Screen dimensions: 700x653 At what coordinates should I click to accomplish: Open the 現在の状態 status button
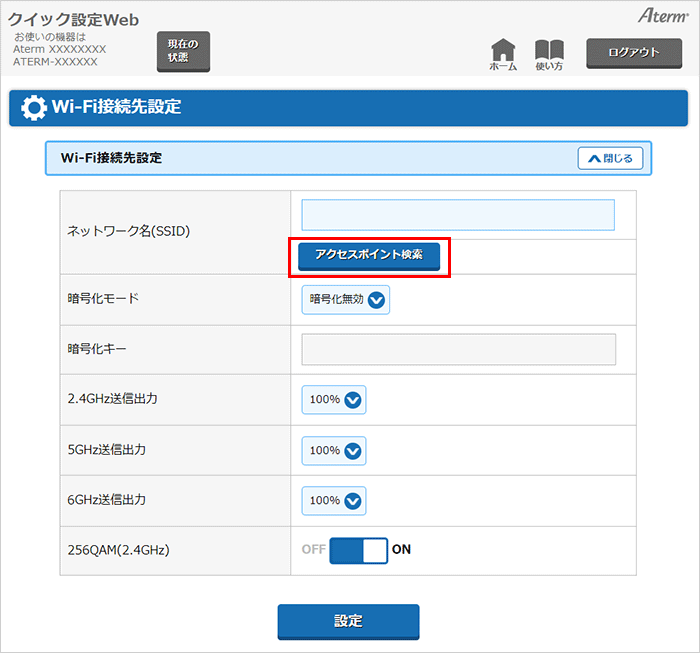tap(183, 51)
